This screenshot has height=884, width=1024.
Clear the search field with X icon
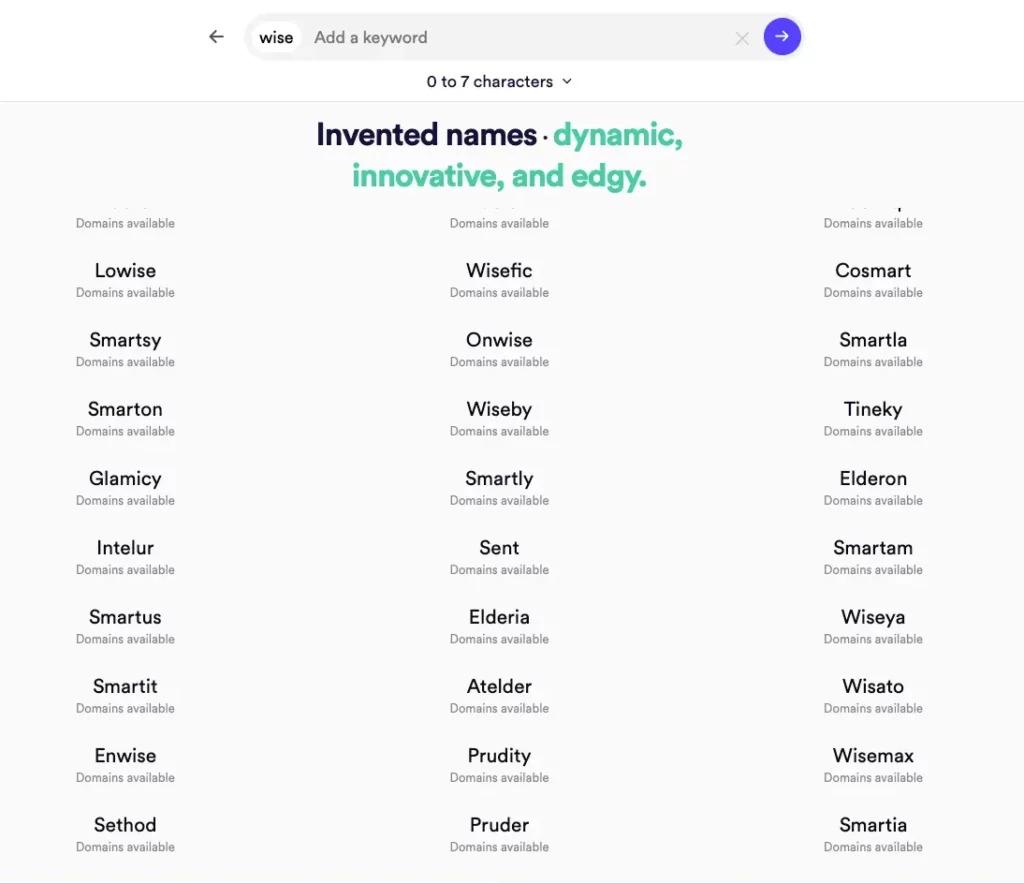click(x=742, y=38)
